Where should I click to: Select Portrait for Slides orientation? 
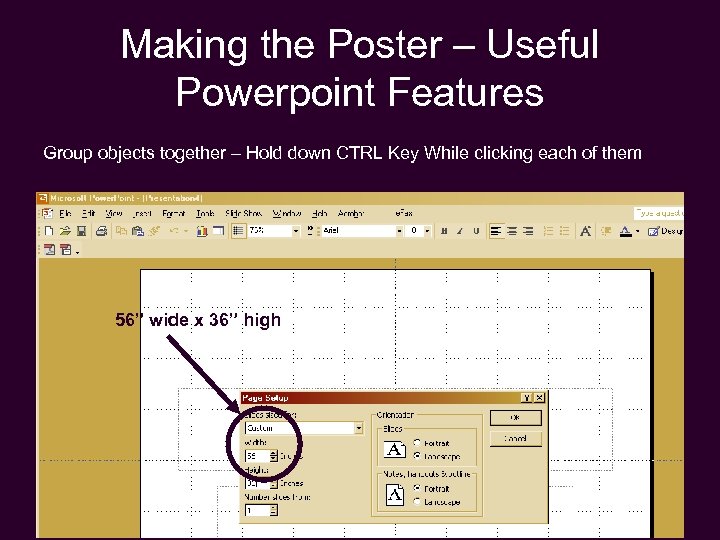417,443
